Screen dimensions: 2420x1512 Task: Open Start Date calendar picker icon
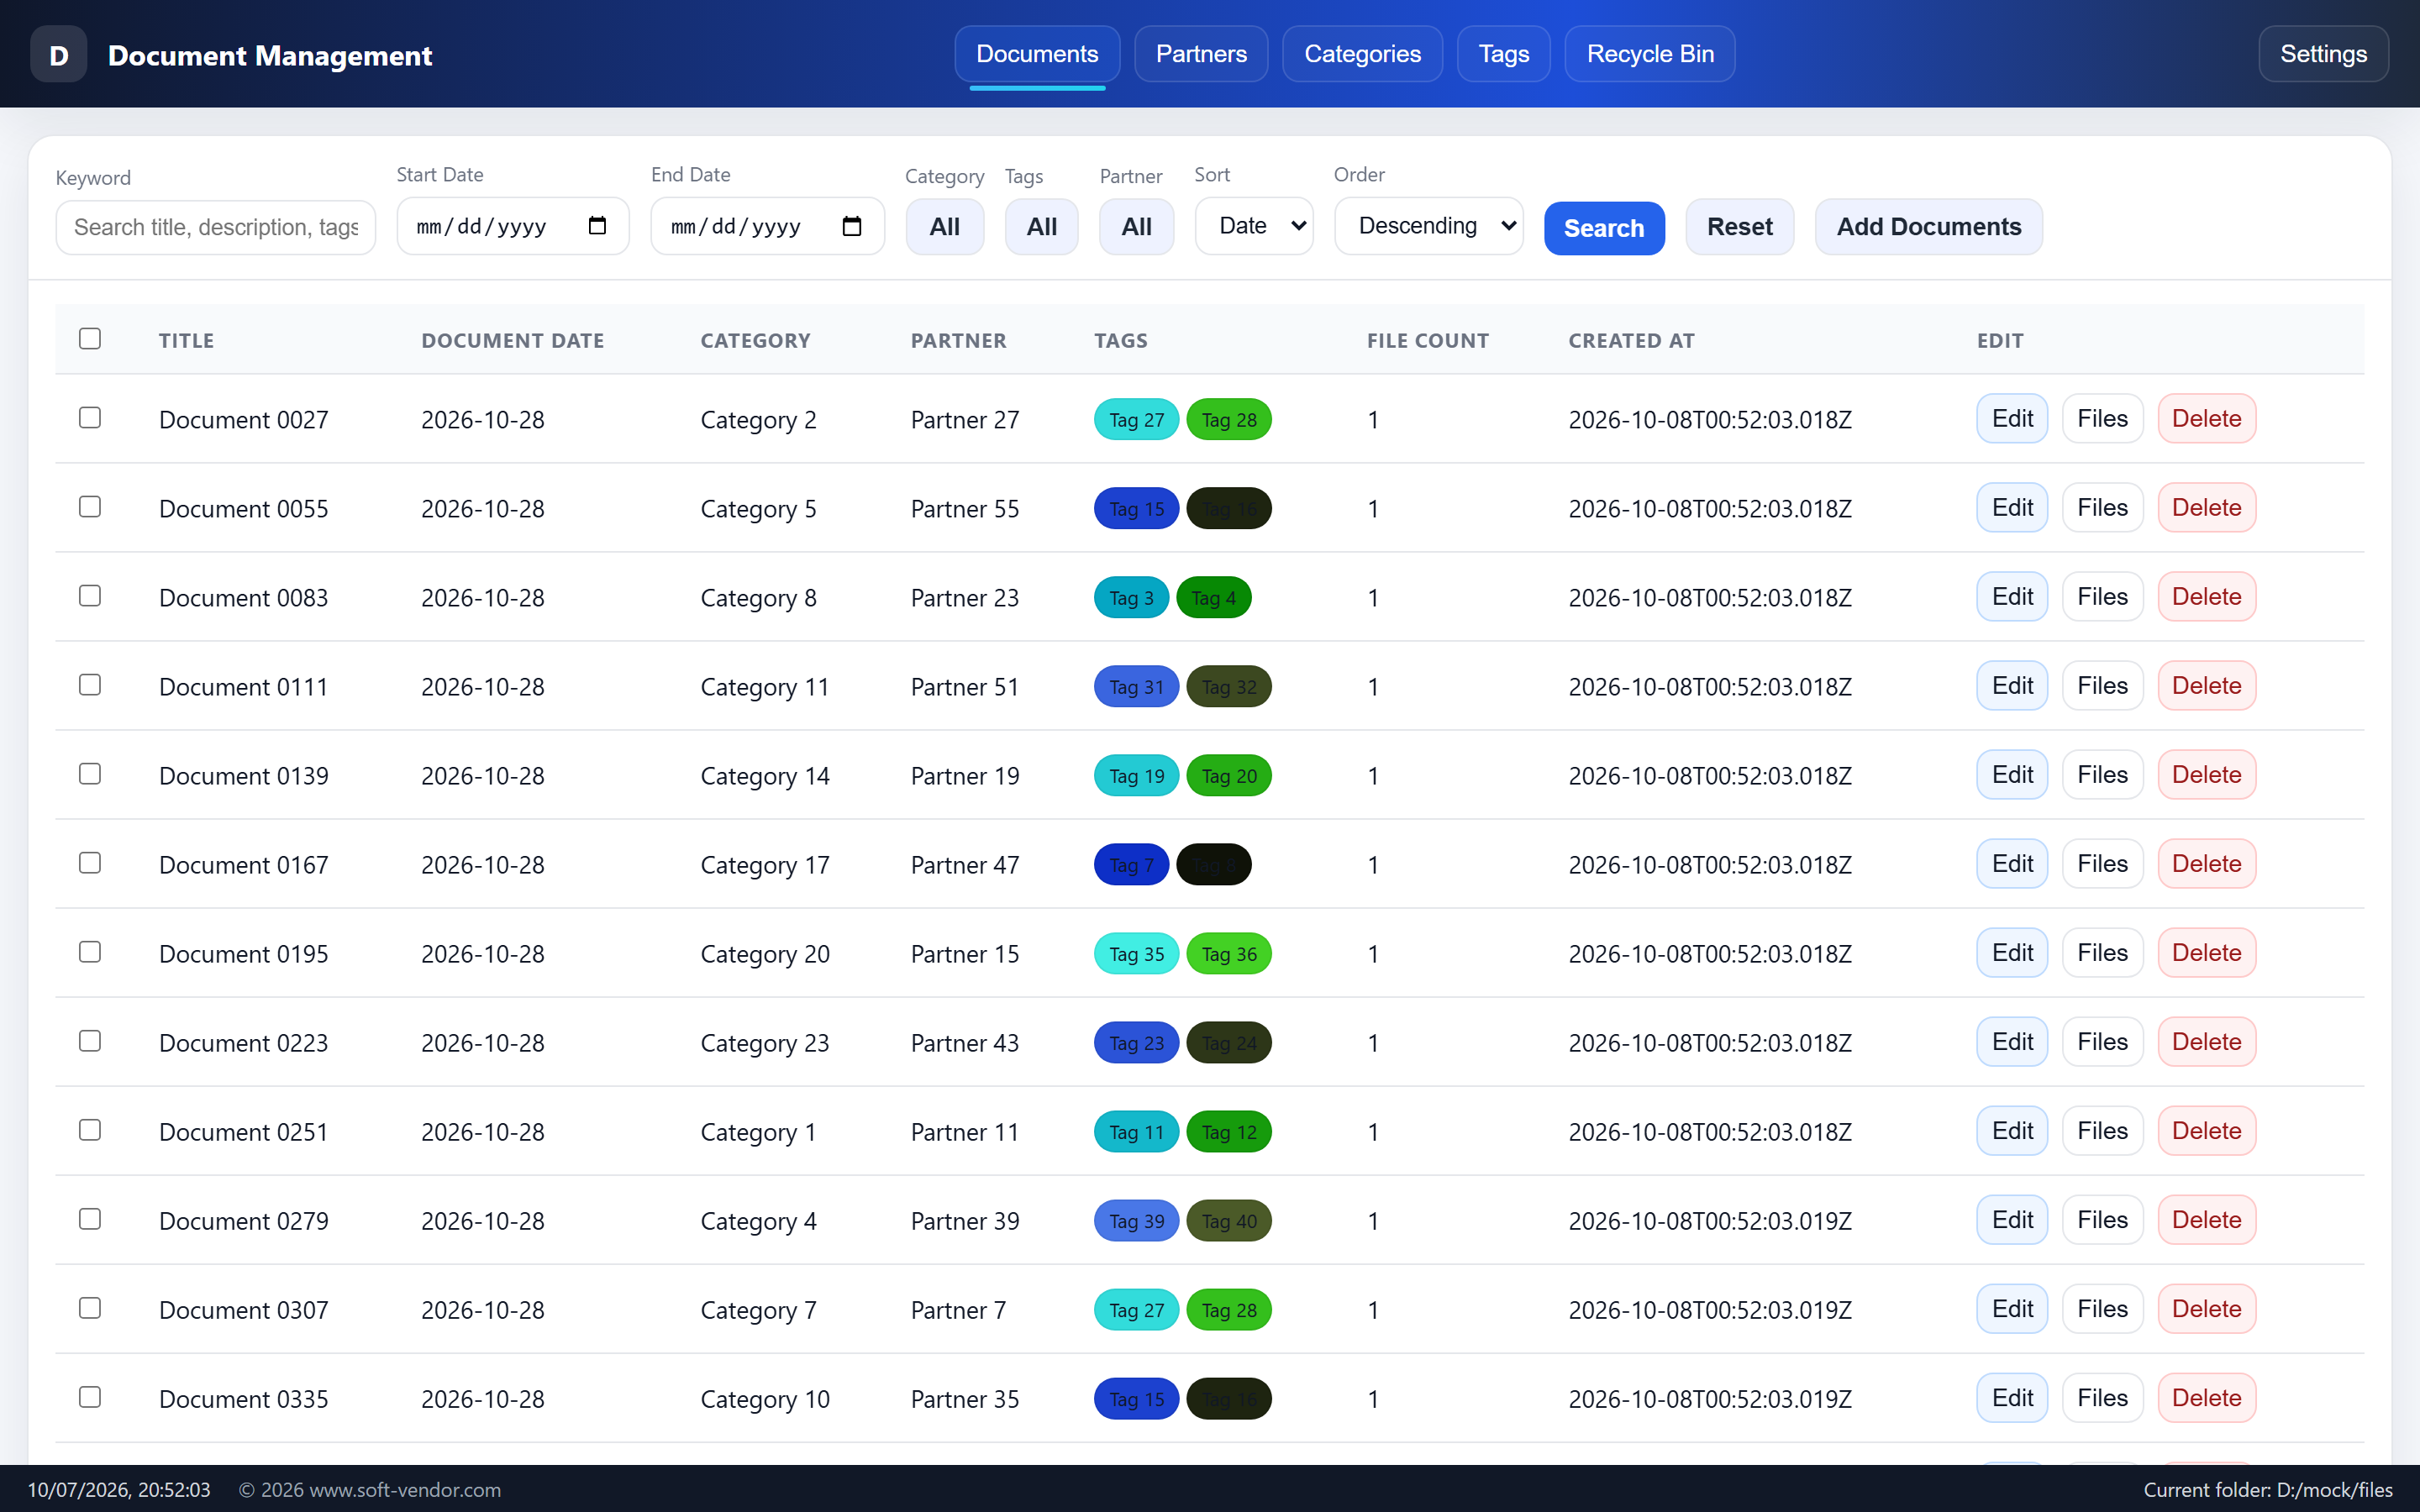pos(597,226)
